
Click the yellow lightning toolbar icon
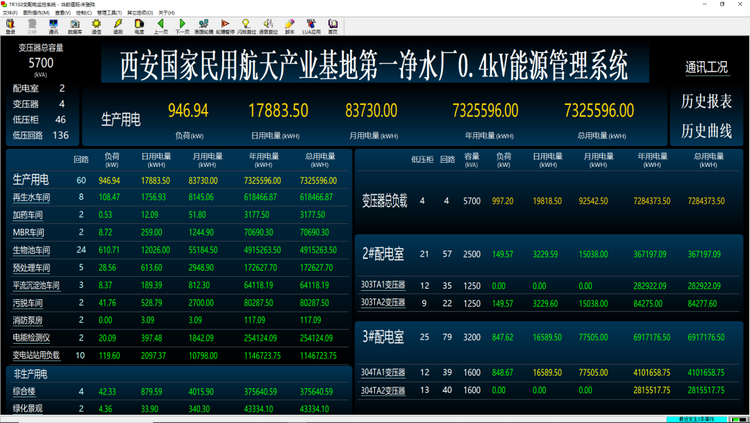pyautogui.click(x=118, y=26)
